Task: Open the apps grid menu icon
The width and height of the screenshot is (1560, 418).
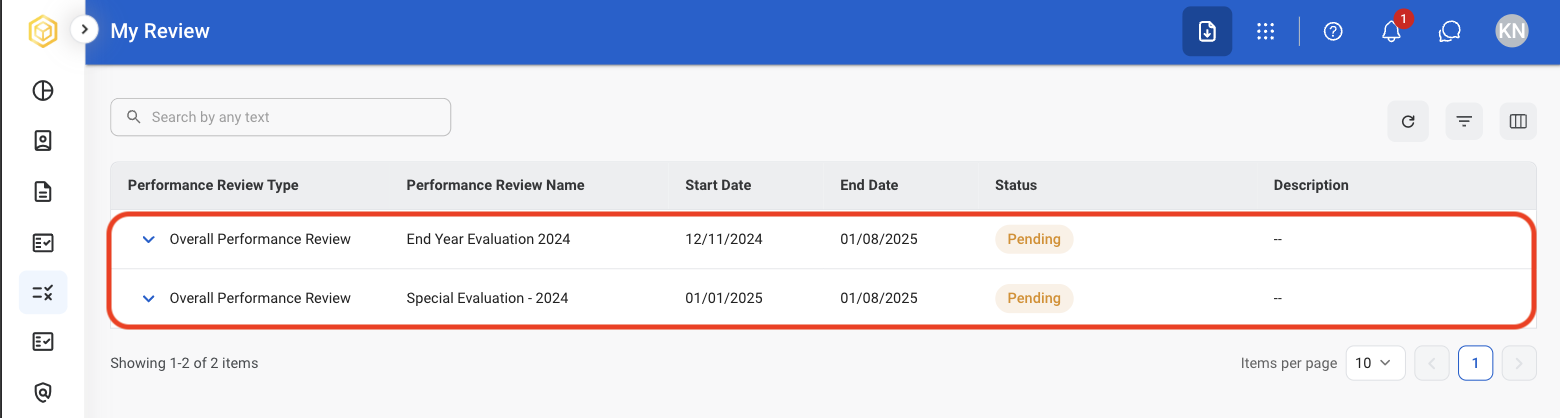Action: 1265,31
